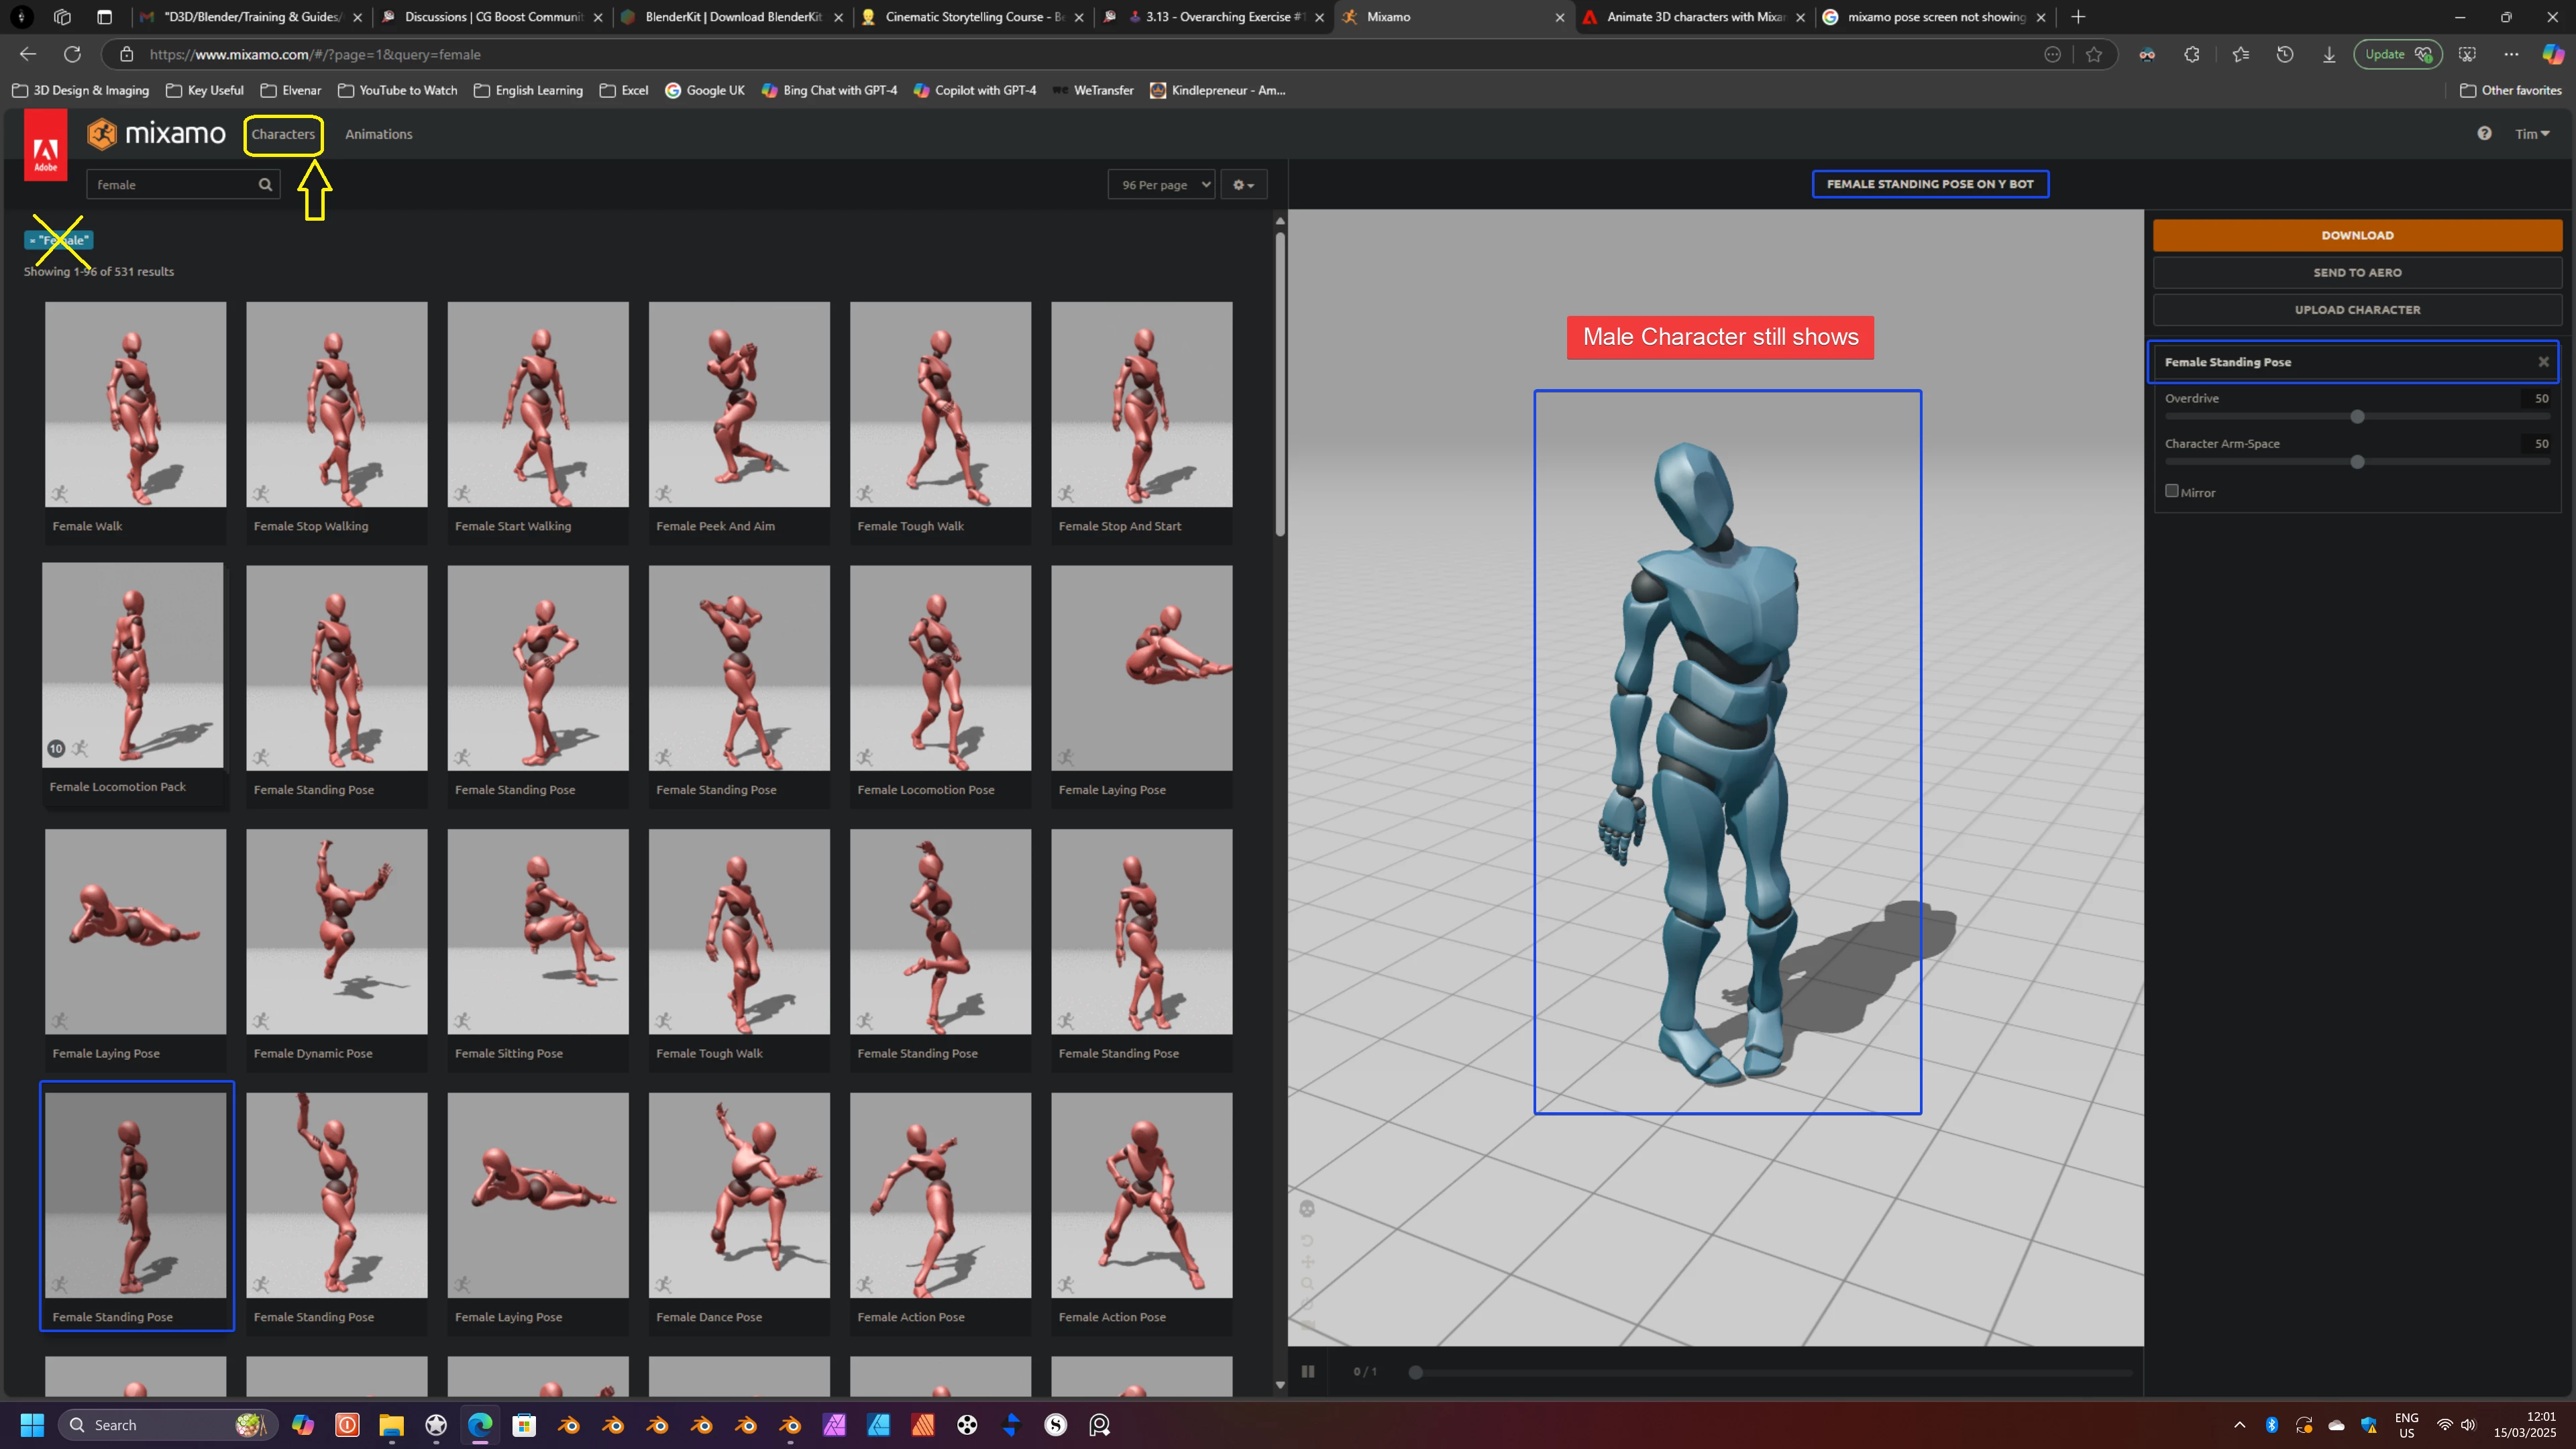Viewport: 2576px width, 1449px height.
Task: Remove the Female Standing Pose with X
Action: (2543, 362)
